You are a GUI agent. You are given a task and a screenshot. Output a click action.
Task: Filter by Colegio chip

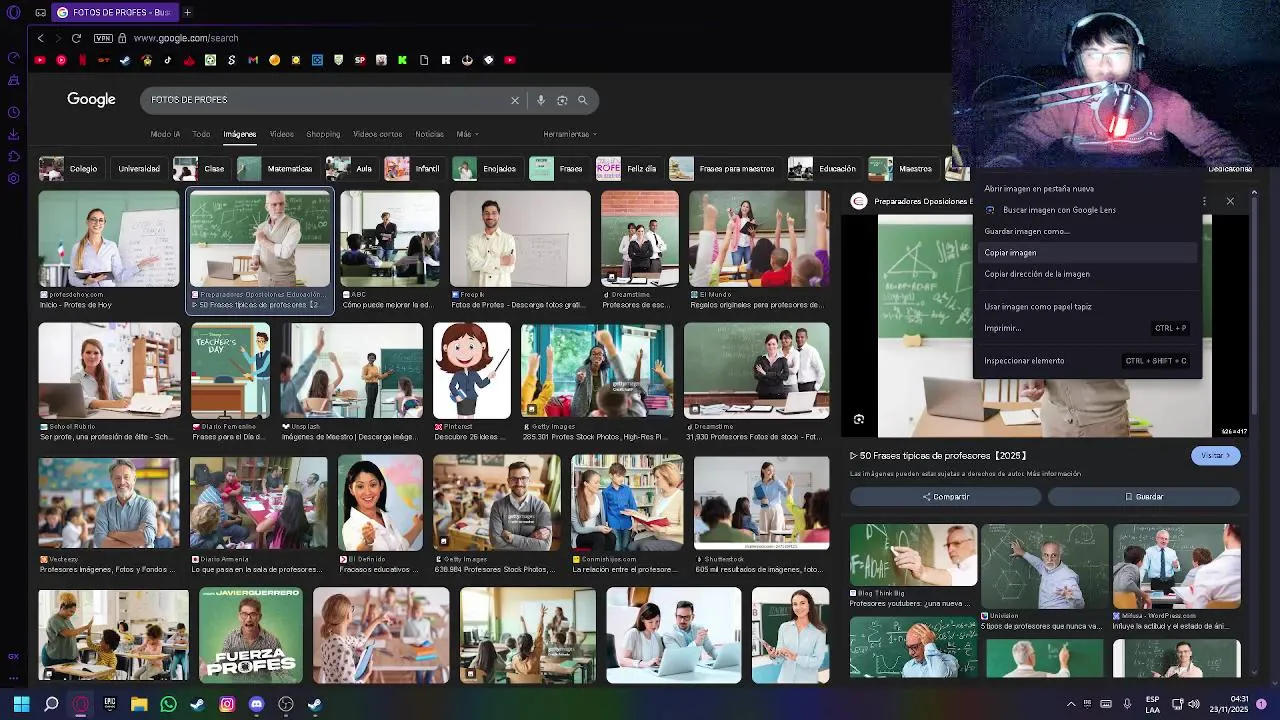(x=70, y=169)
